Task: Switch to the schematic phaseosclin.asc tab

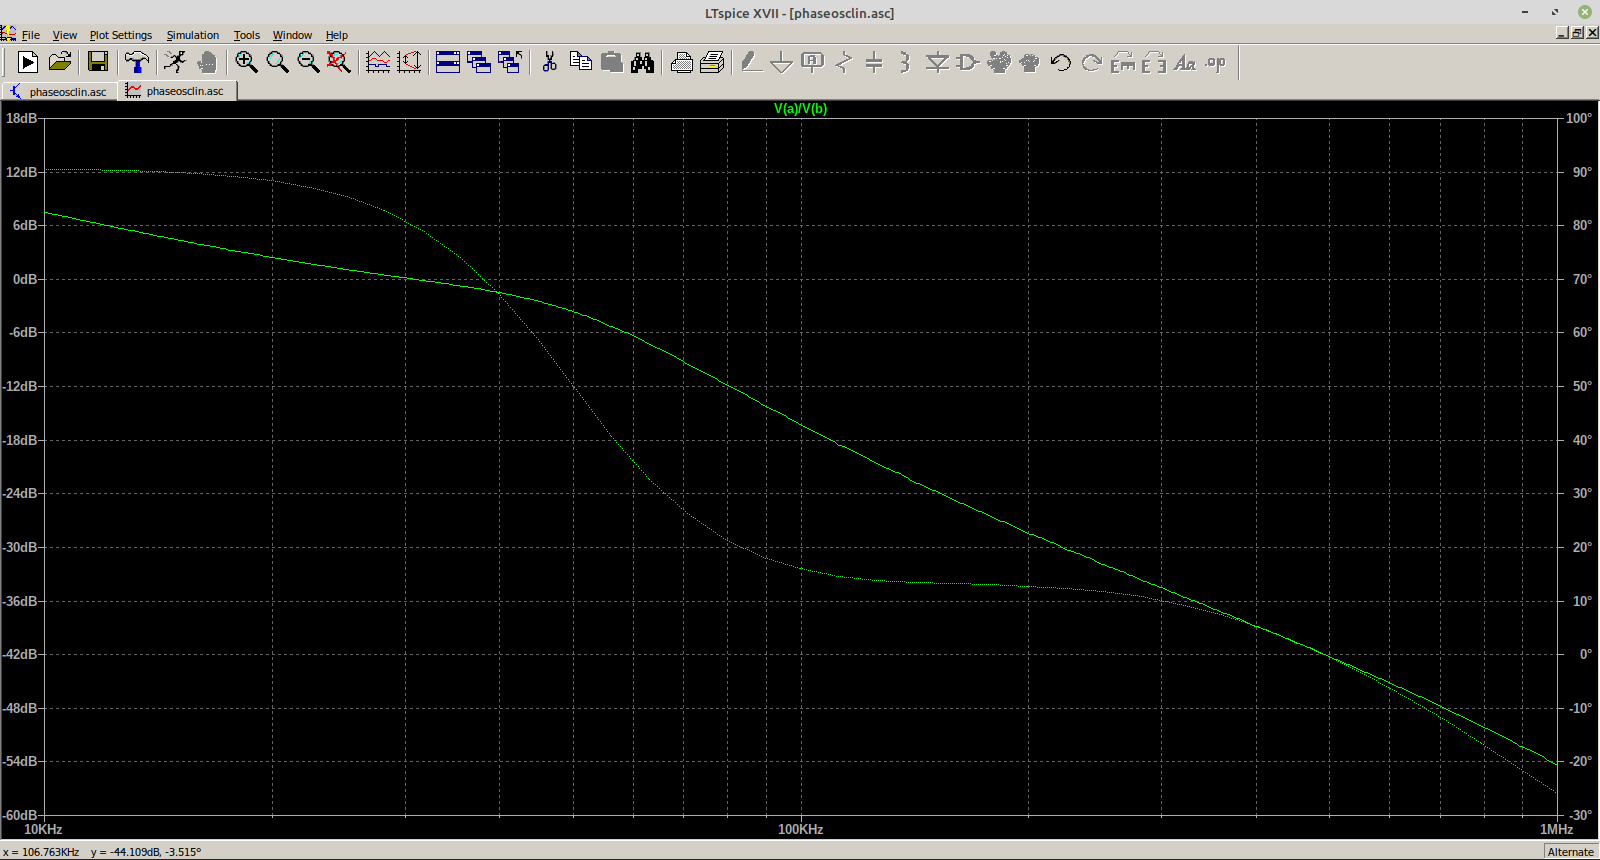Action: coord(59,91)
